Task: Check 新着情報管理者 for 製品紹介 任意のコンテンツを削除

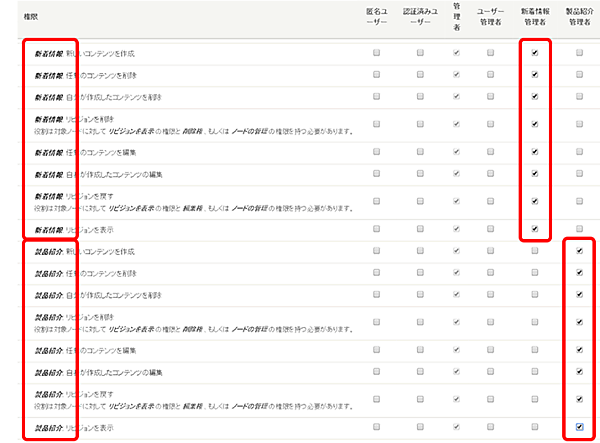Action: pyautogui.click(x=536, y=274)
